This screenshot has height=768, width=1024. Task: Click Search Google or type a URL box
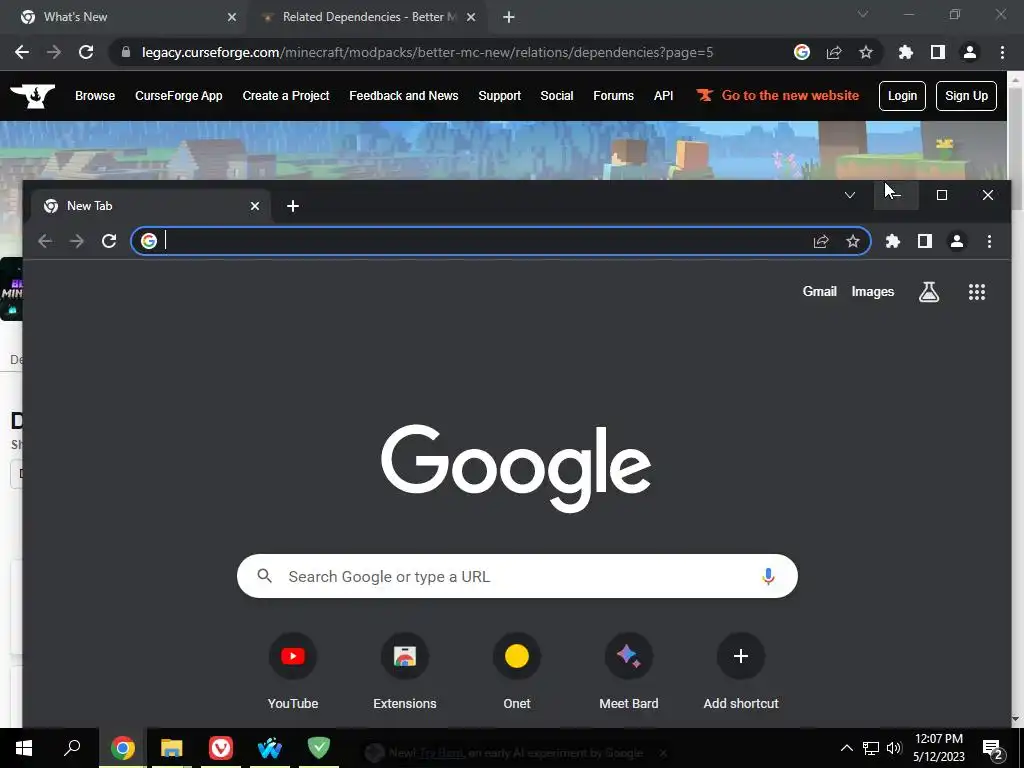coord(517,576)
